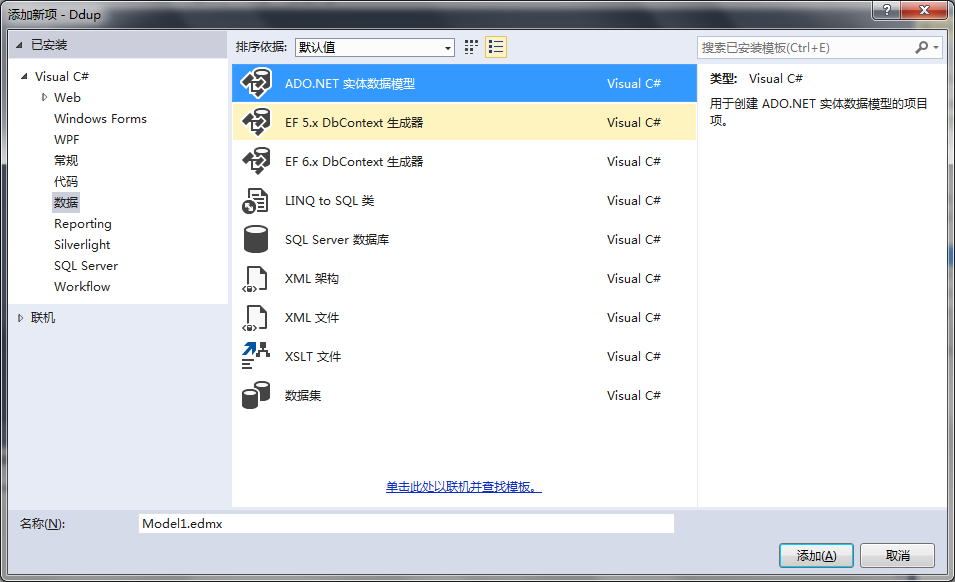Open the search options dropdown arrow

tap(936, 47)
